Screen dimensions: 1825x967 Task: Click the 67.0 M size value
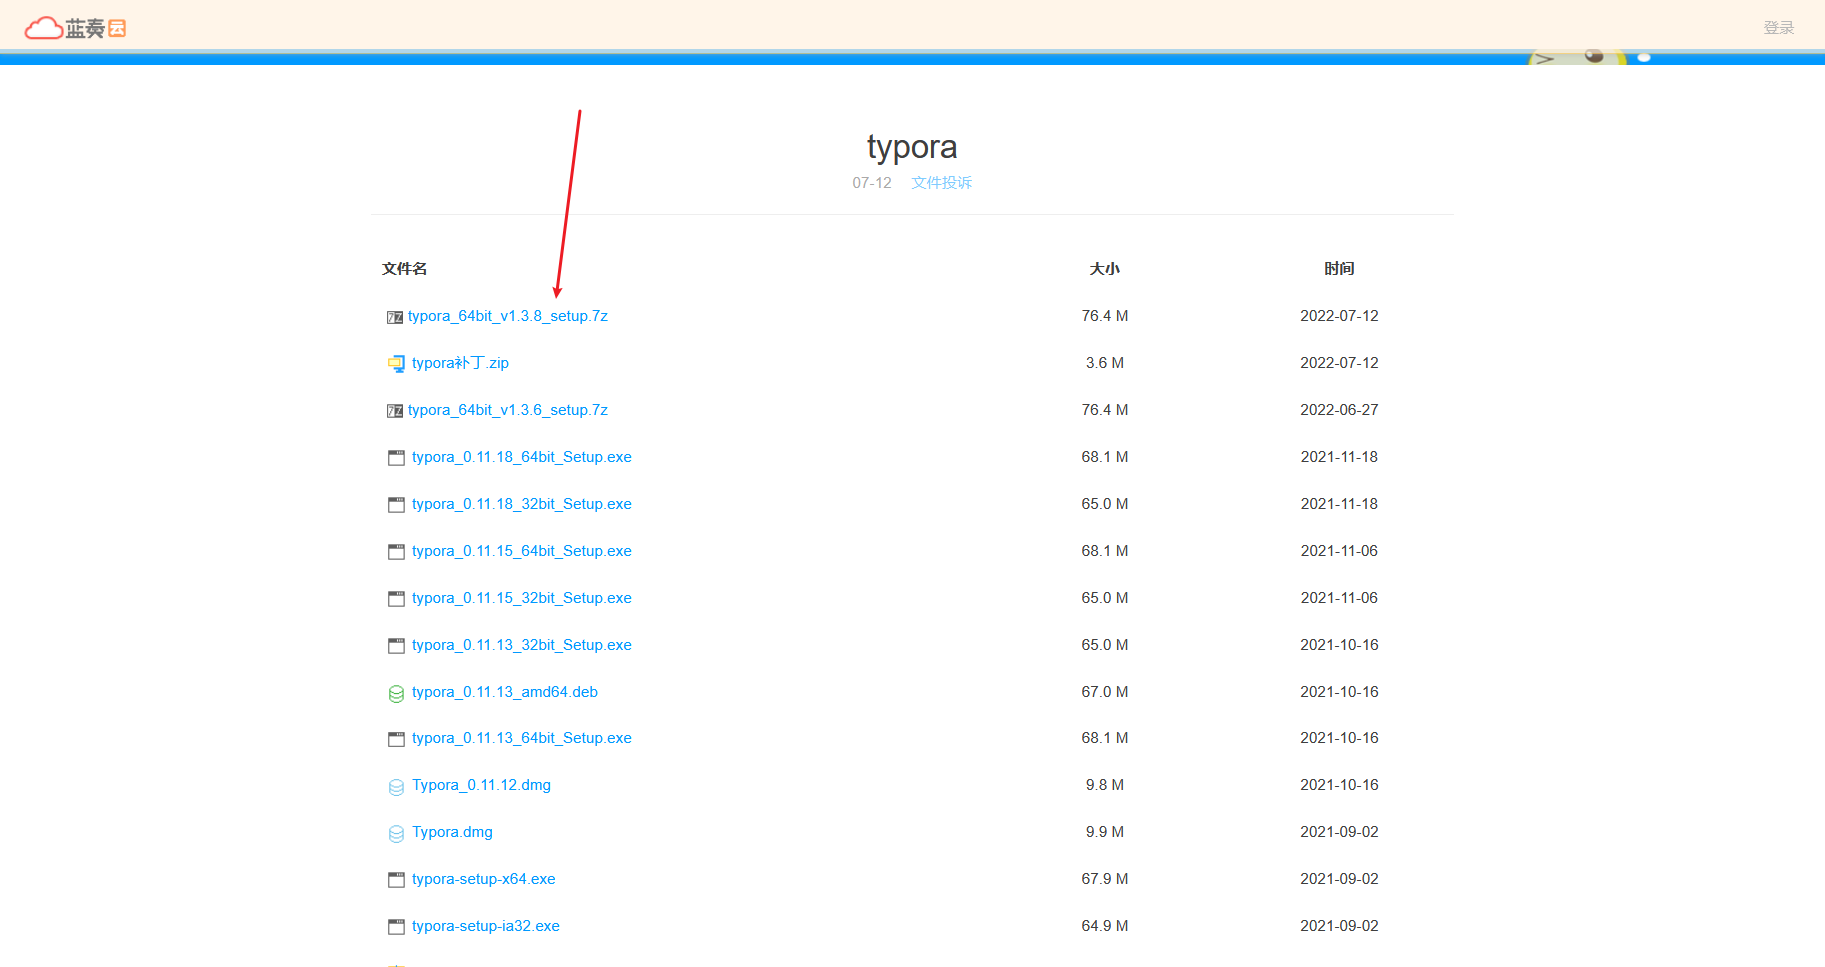click(1105, 692)
